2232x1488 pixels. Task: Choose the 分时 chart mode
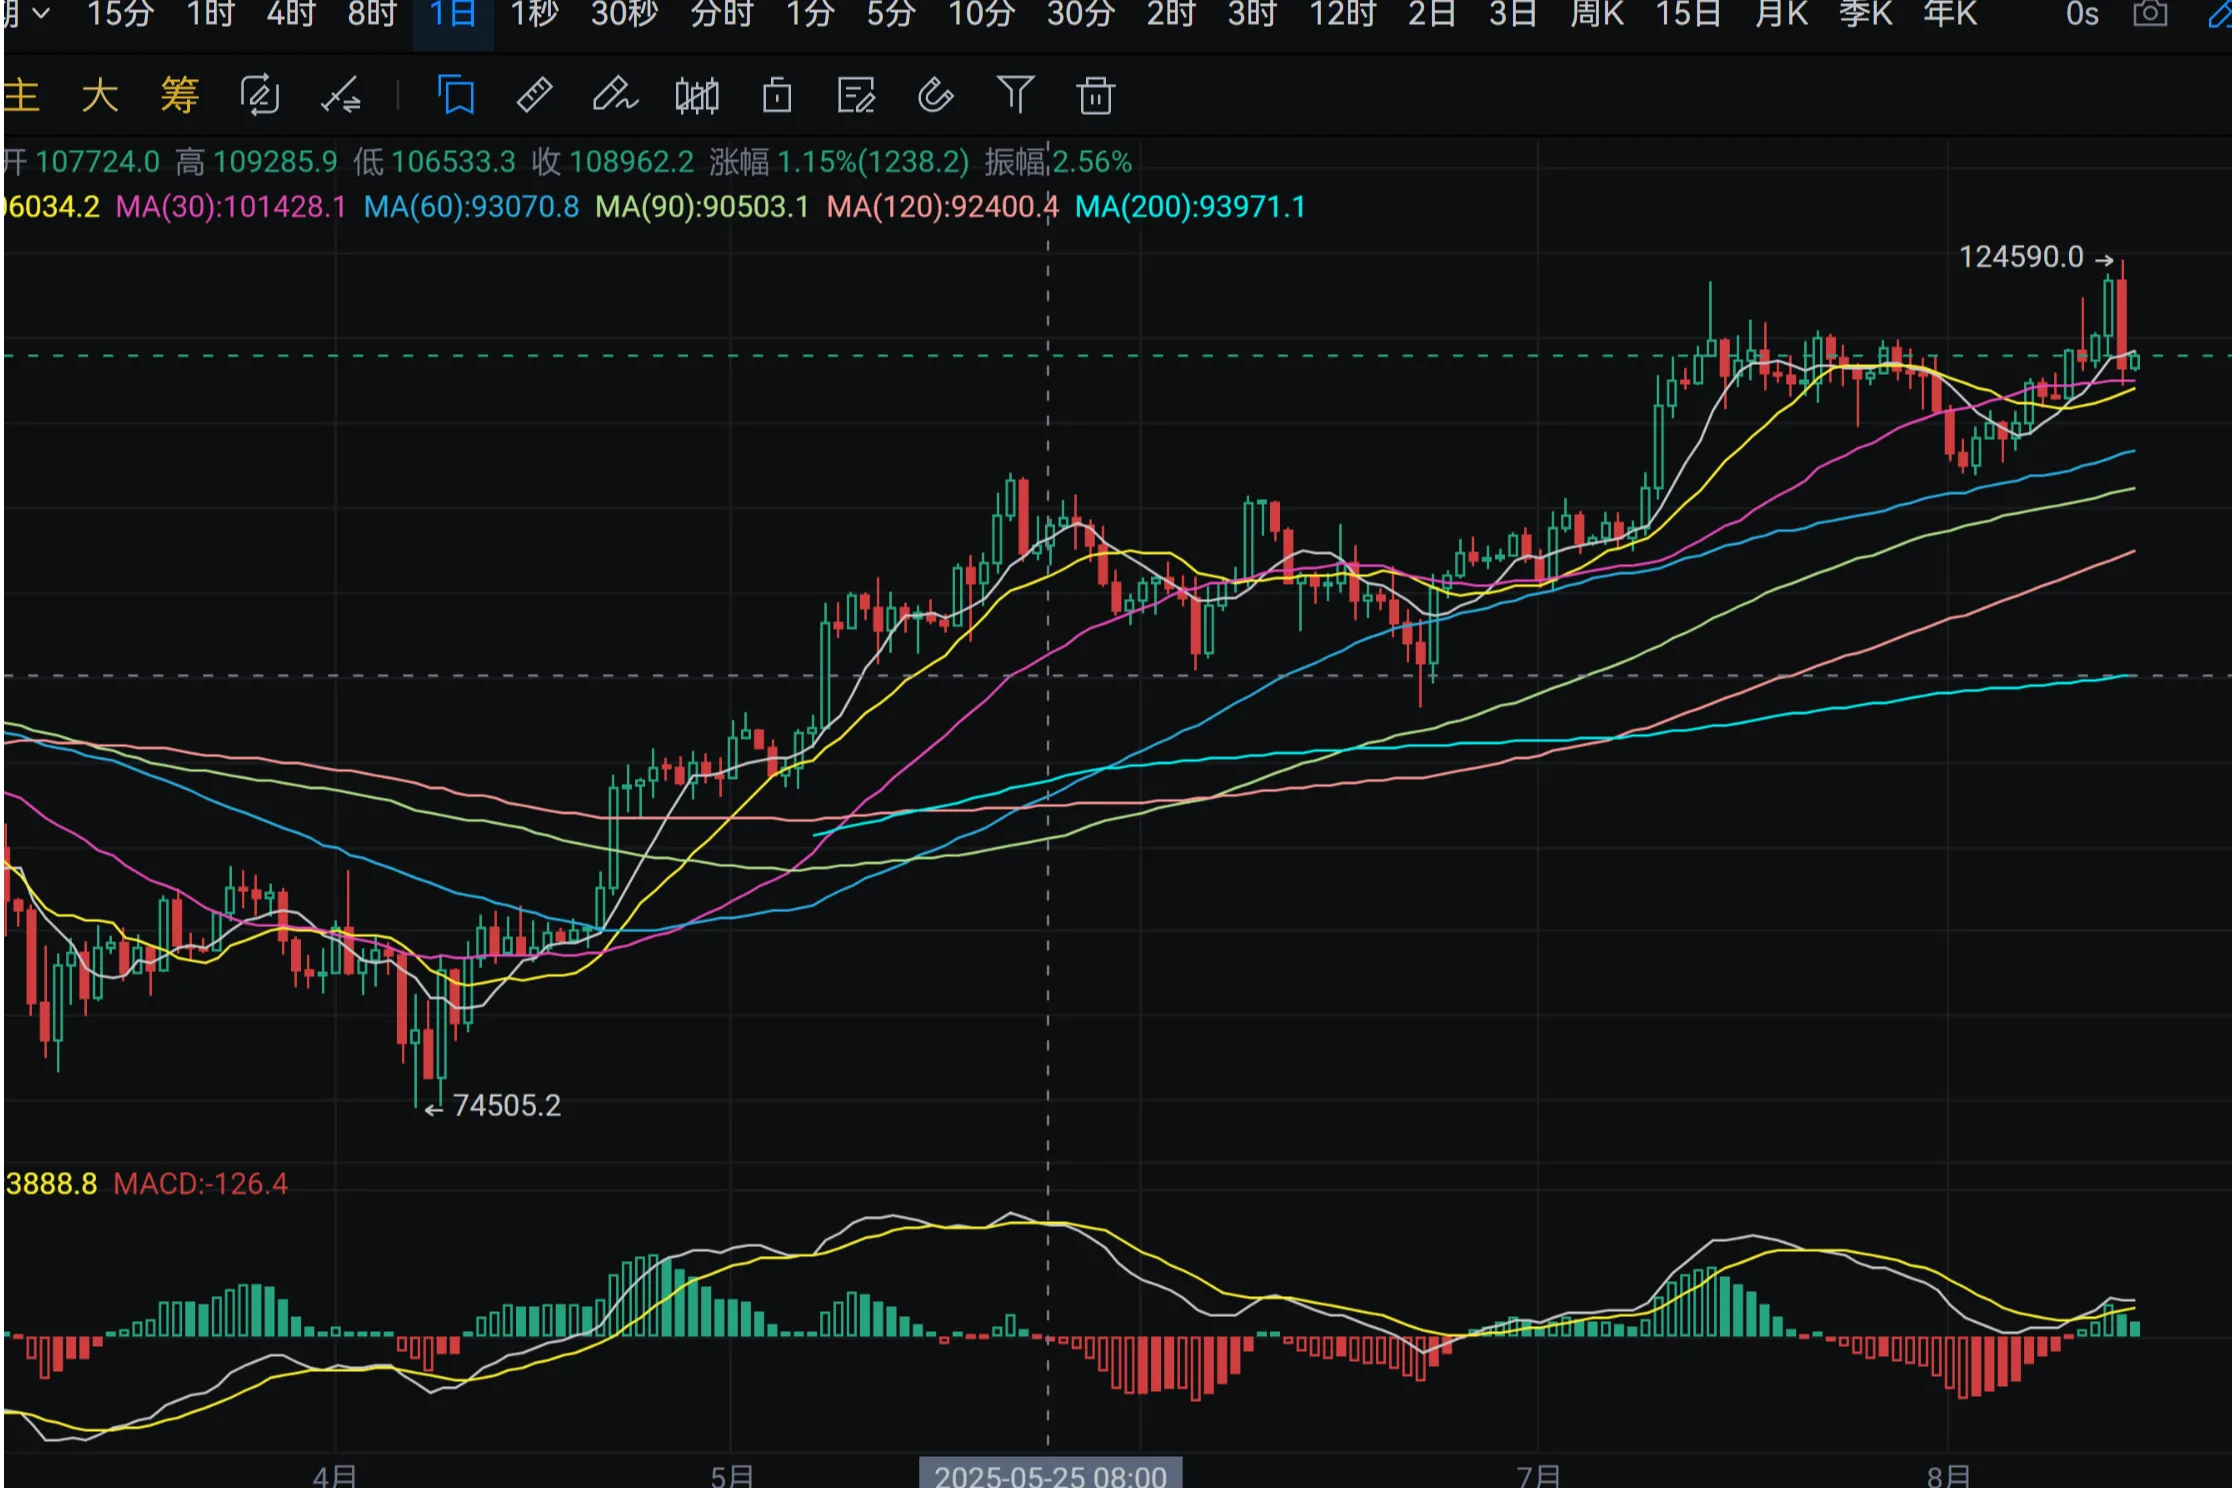coord(722,14)
